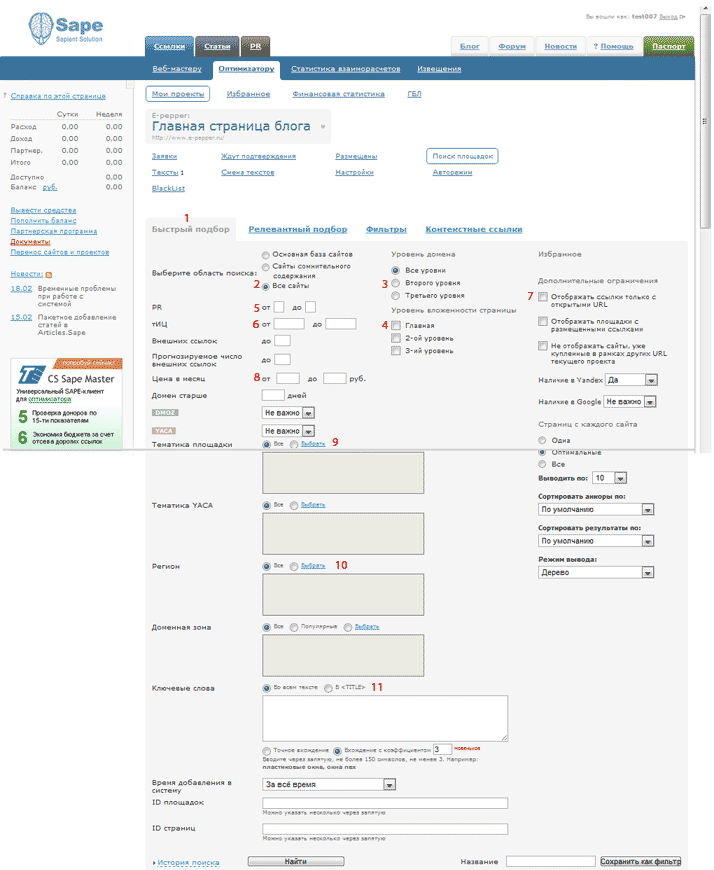Click the page vertical scrollbar
Image resolution: width=714 pixels, height=870 pixels.
pyautogui.click(x=705, y=122)
